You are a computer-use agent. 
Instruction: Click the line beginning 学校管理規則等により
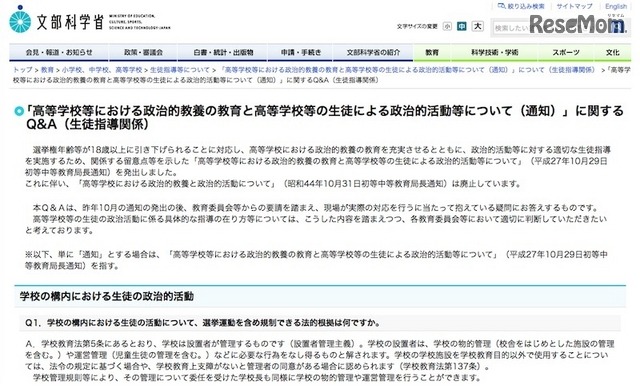(x=257, y=378)
